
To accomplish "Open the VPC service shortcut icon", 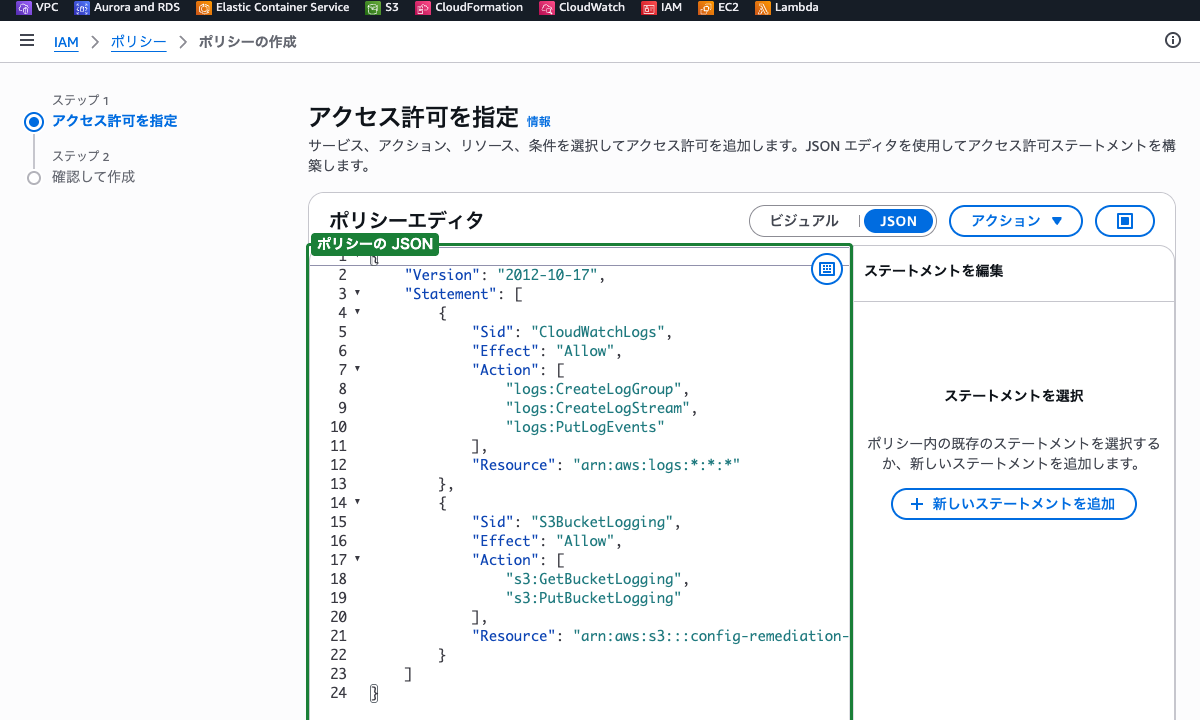I will pyautogui.click(x=23, y=8).
